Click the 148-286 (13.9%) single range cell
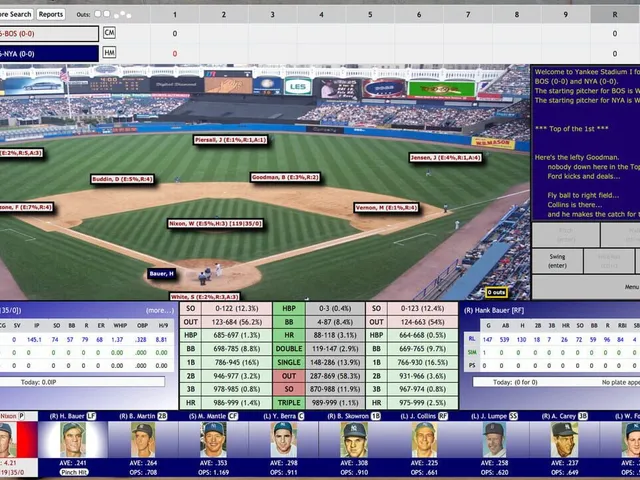The height and width of the screenshot is (480, 640). pyautogui.click(x=335, y=362)
